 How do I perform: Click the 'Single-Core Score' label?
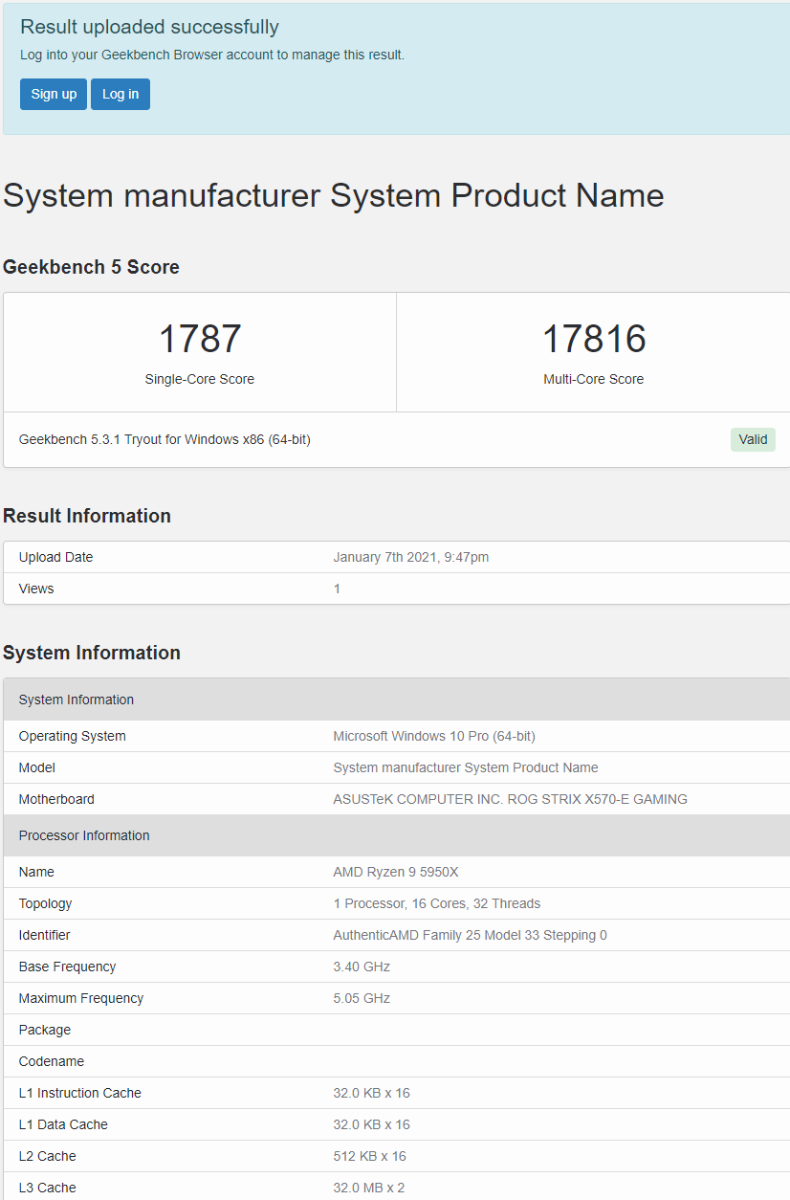200,379
